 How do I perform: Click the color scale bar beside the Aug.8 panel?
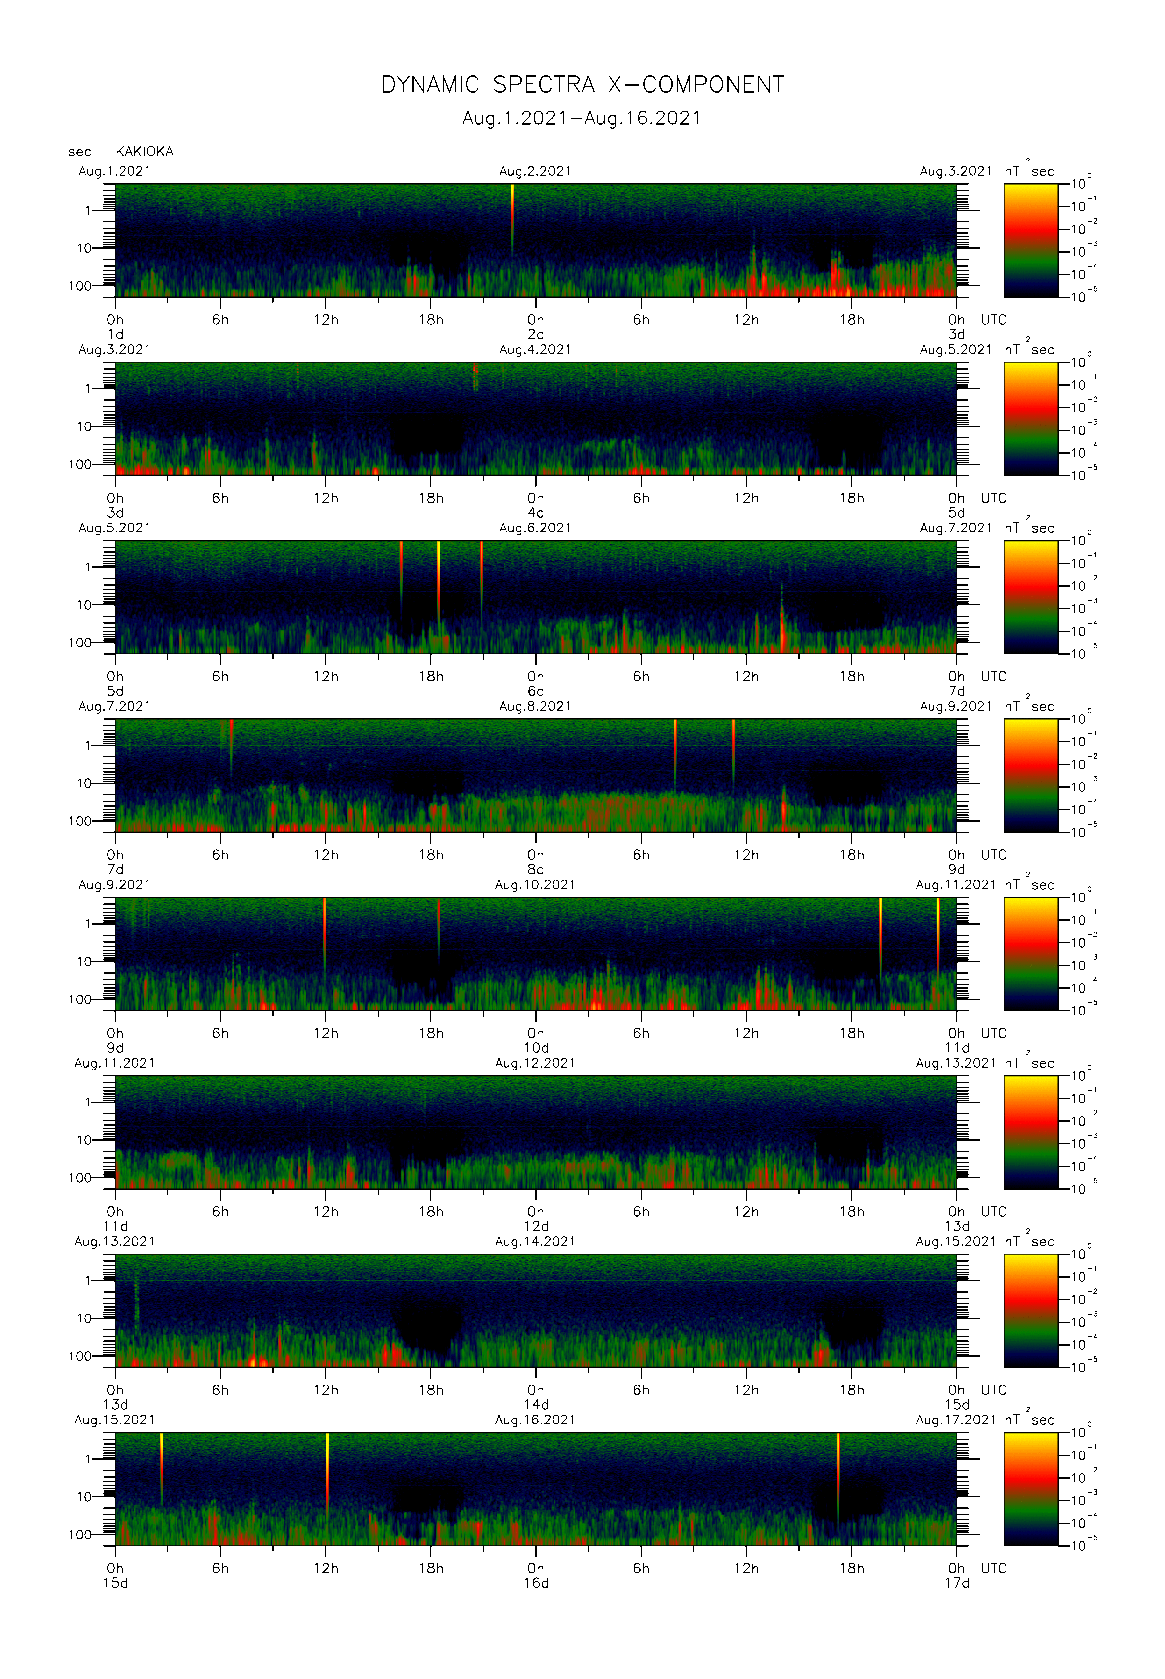[x=1031, y=775]
